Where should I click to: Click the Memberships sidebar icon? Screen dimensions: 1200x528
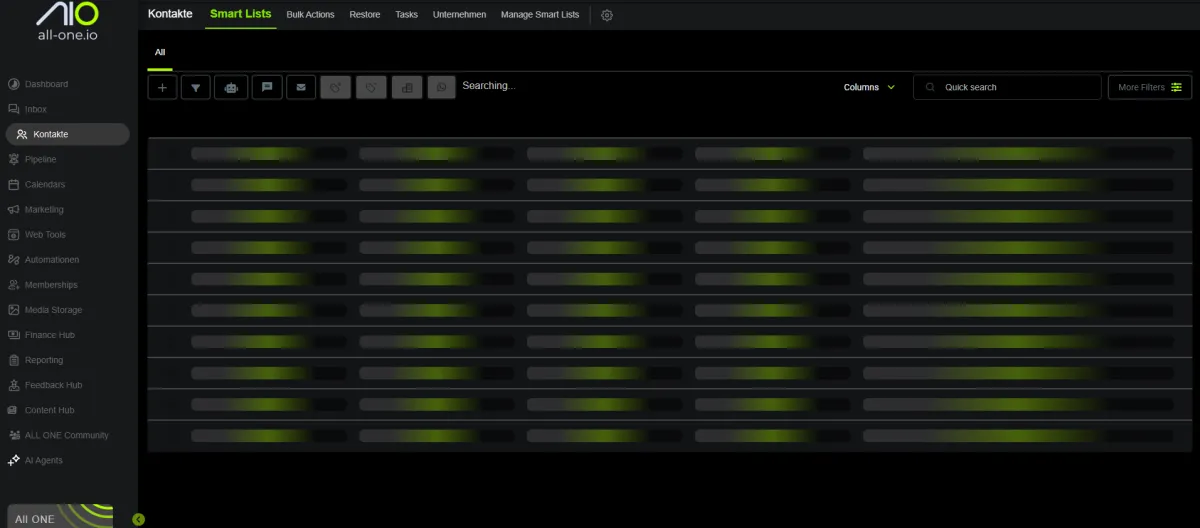14,284
